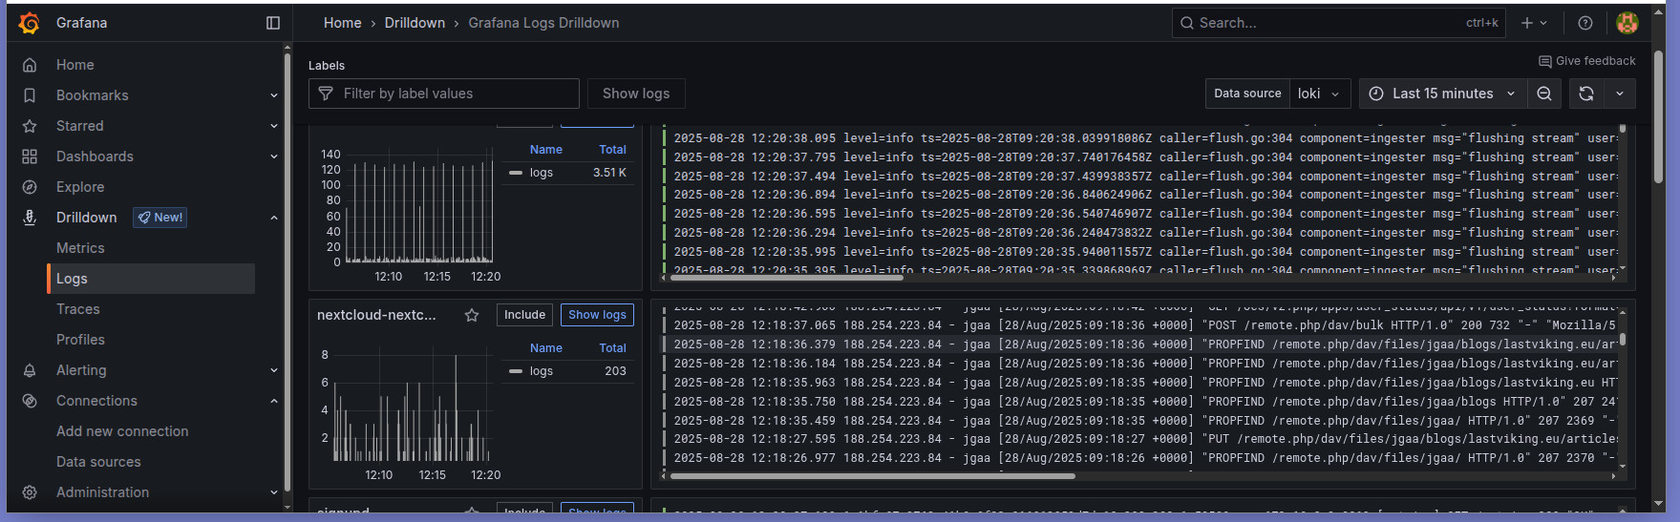Click the Alerting bell icon
1680x522 pixels.
tap(30, 370)
